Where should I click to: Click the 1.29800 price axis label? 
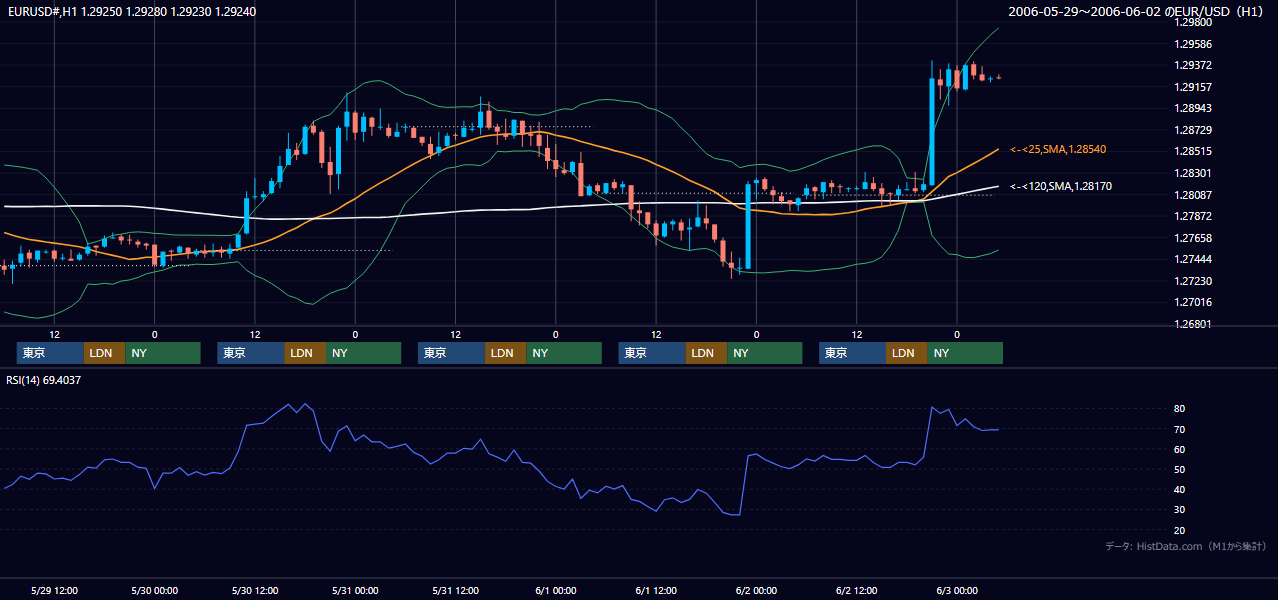point(1192,22)
